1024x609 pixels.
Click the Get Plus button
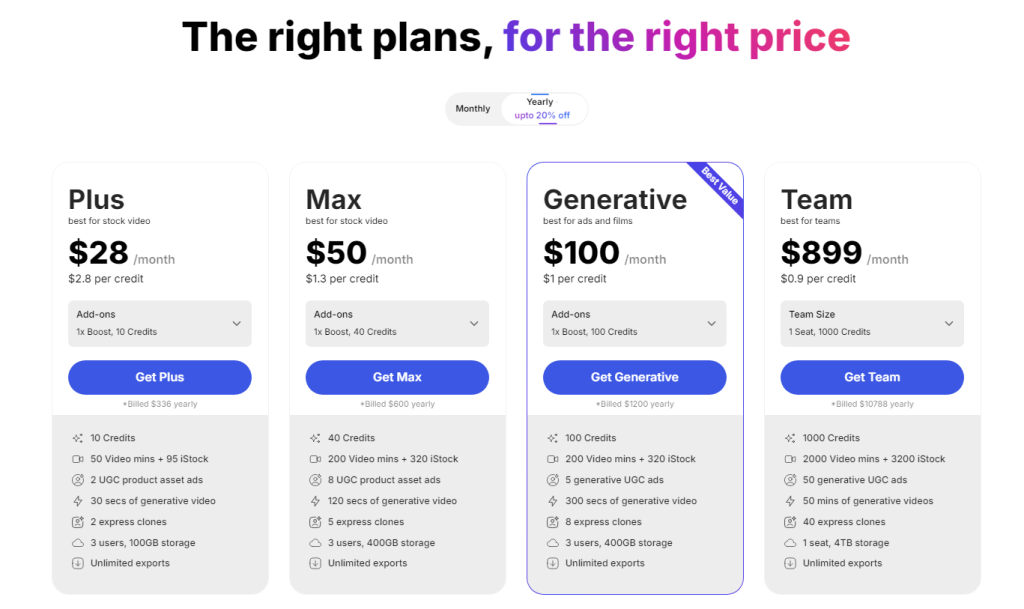[160, 377]
